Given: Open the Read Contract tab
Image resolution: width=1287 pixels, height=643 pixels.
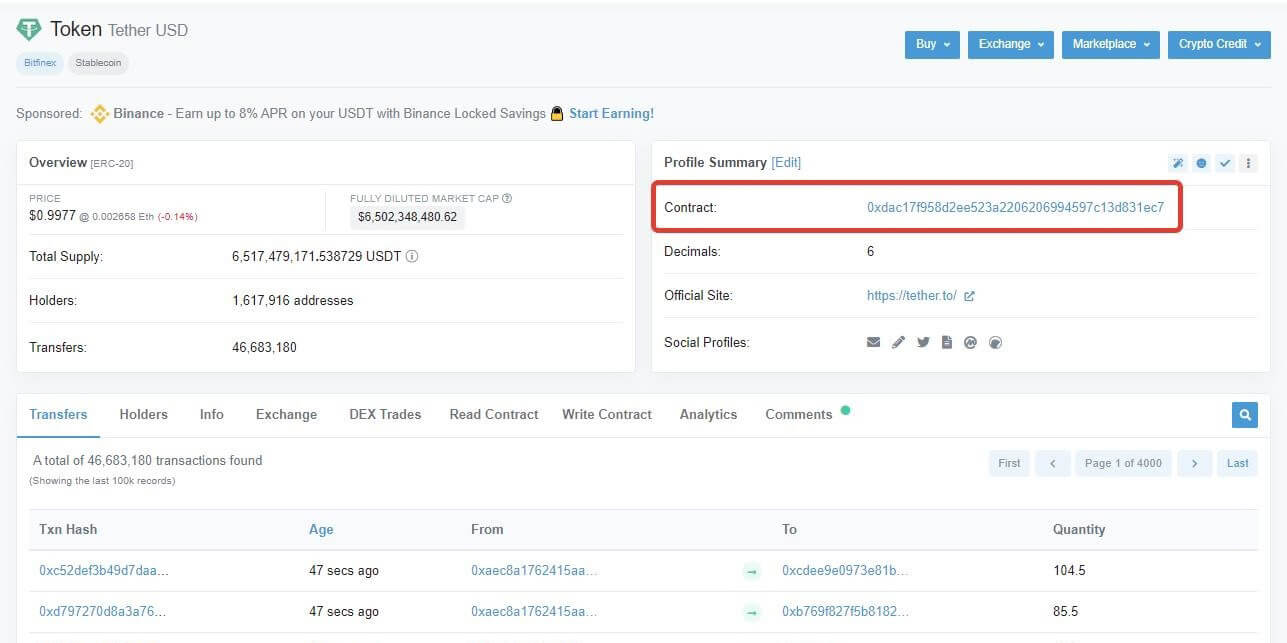Looking at the screenshot, I should pyautogui.click(x=494, y=414).
